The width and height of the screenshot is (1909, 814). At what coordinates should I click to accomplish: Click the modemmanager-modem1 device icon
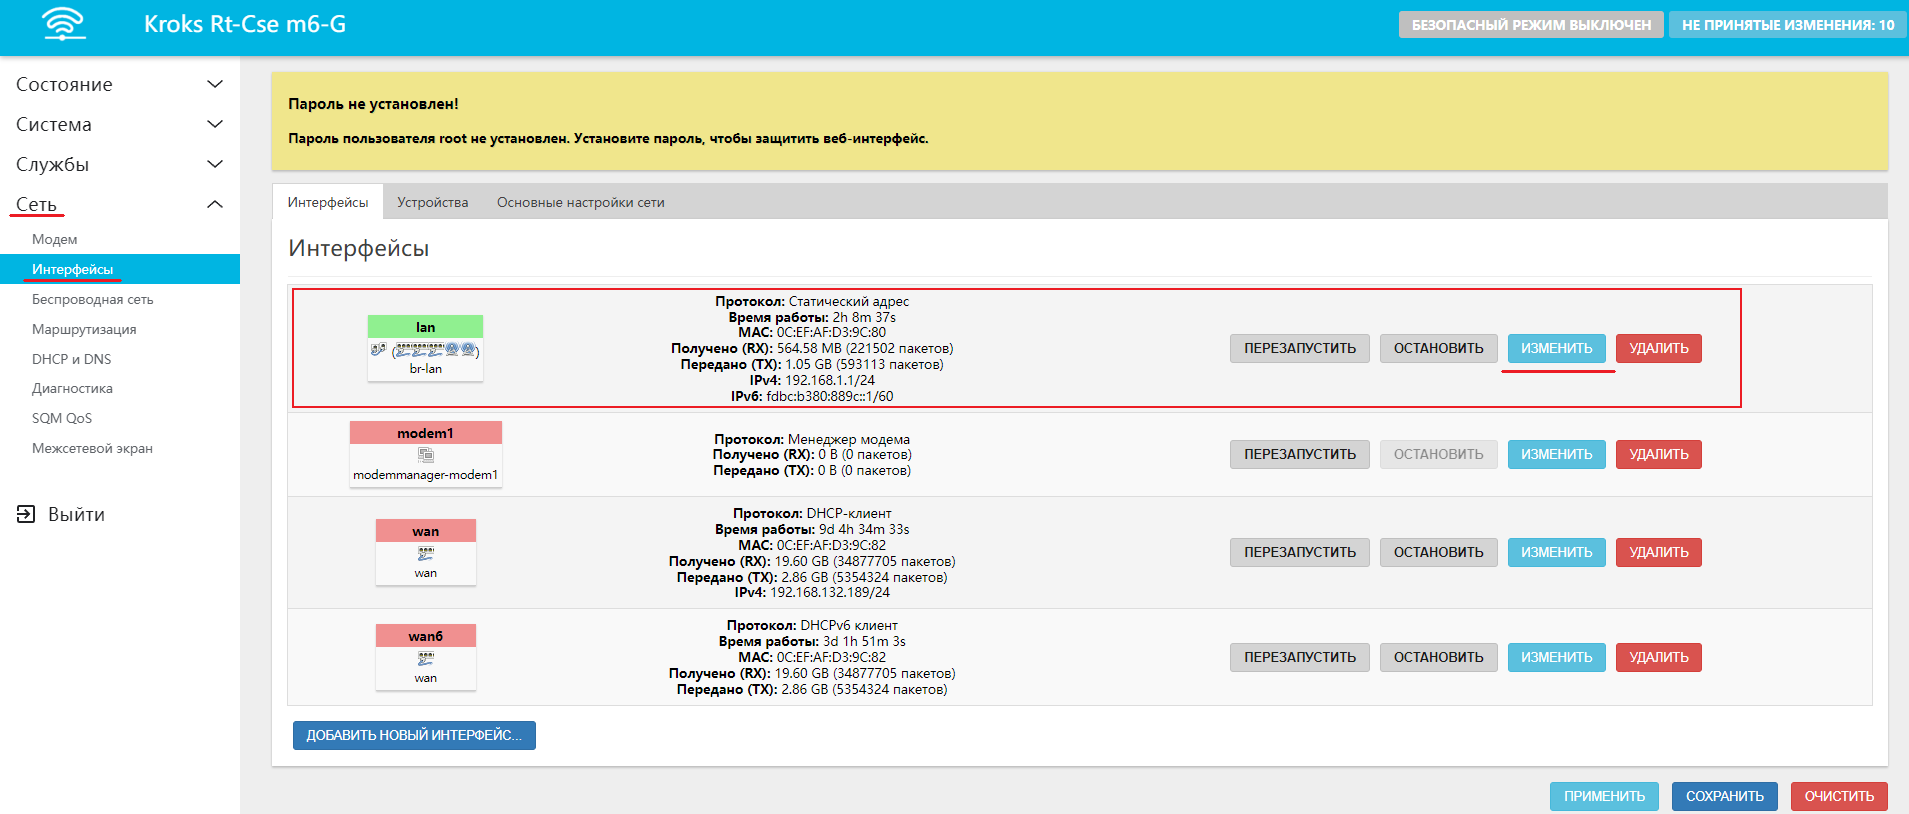point(426,455)
